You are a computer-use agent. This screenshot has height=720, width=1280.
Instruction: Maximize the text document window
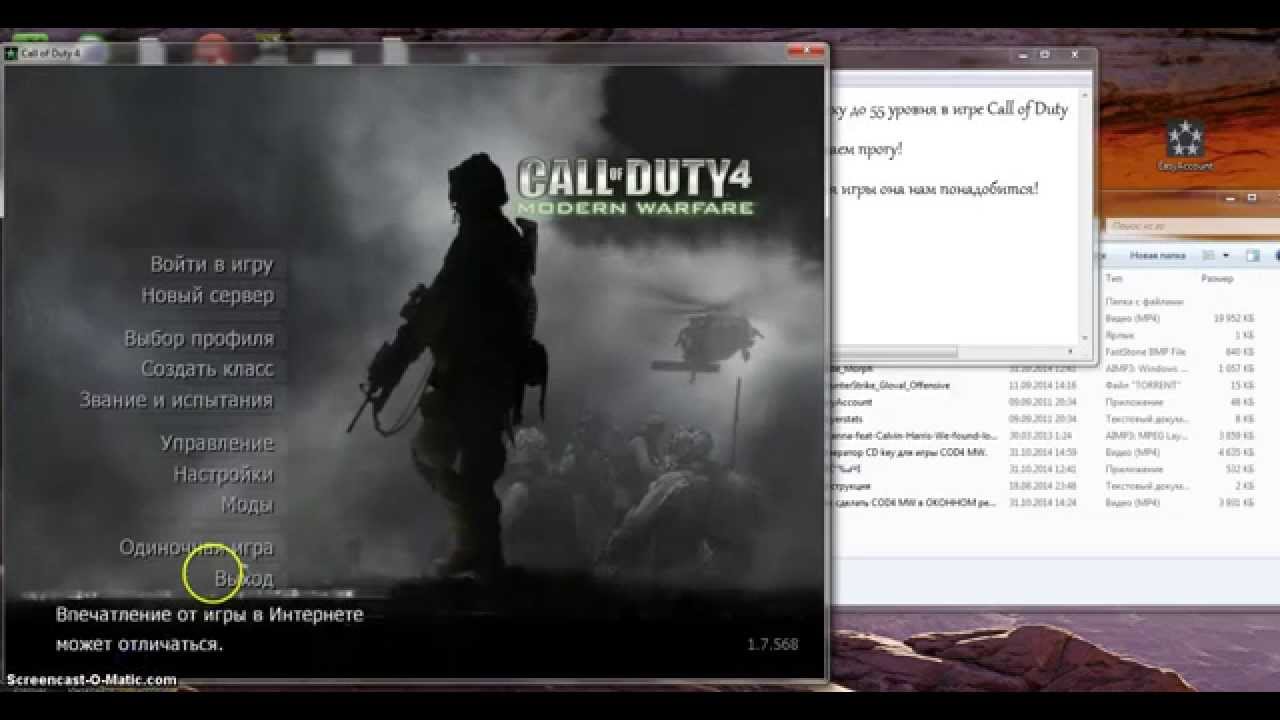[x=1044, y=54]
